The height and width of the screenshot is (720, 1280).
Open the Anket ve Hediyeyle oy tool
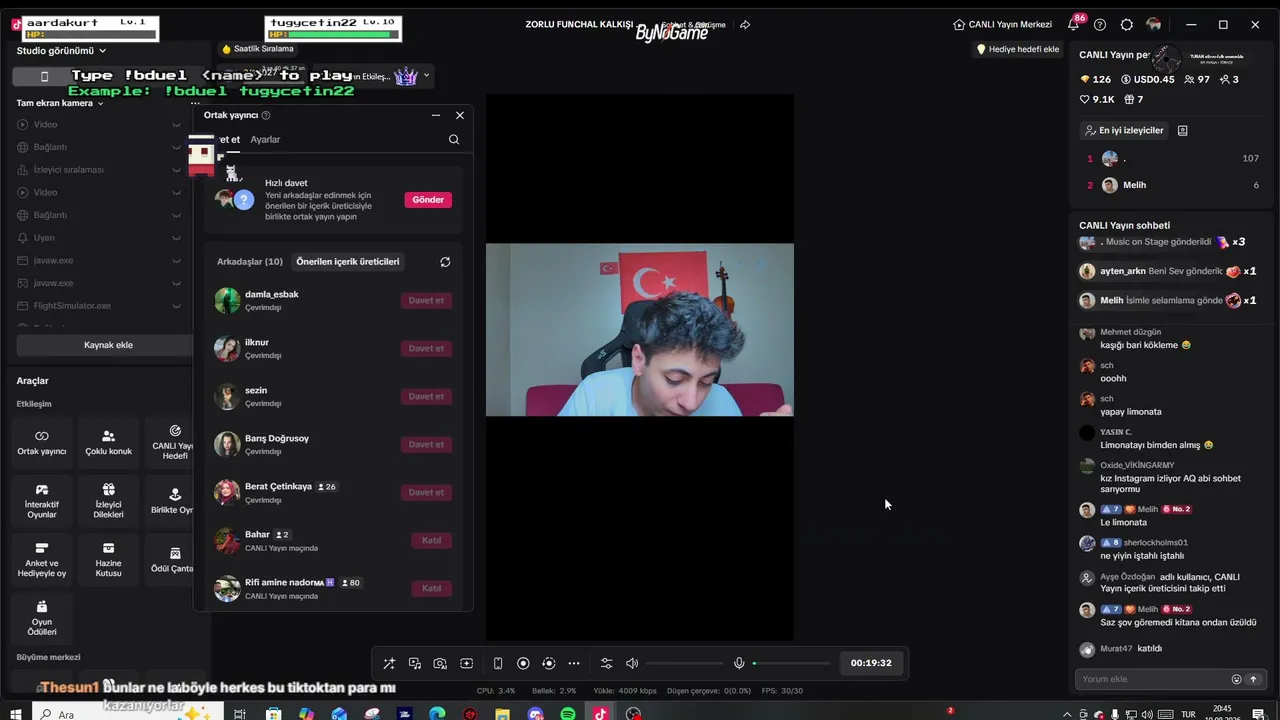(42, 560)
